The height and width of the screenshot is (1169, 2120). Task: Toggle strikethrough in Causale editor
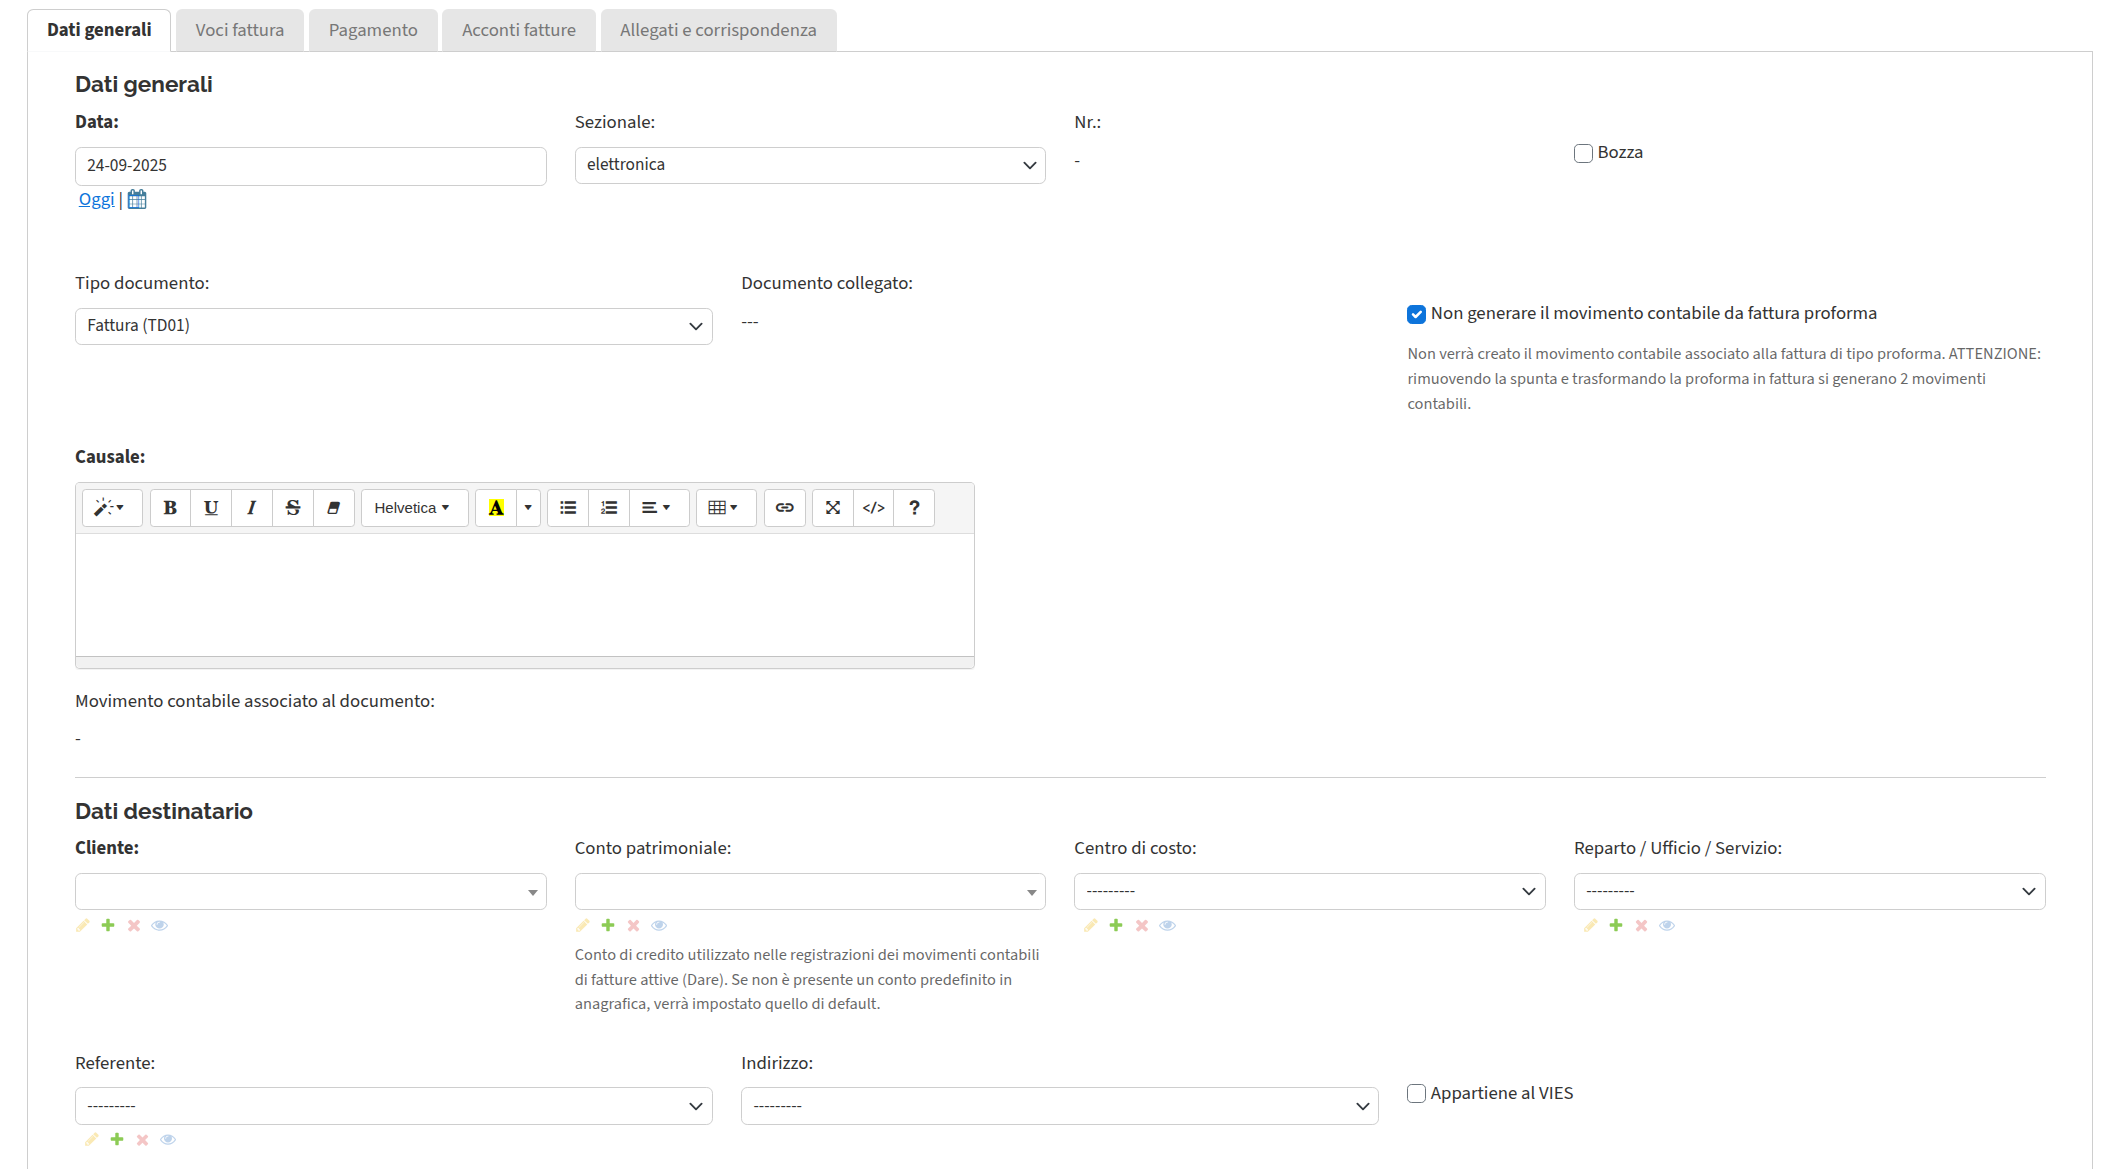[292, 508]
